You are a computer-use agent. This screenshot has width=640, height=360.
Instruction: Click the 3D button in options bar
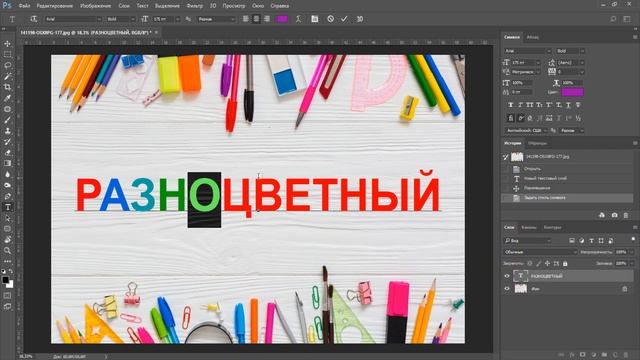click(x=360, y=19)
